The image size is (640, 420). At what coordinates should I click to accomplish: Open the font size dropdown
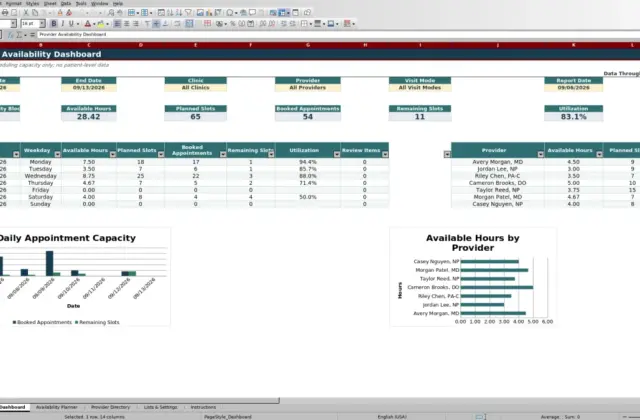42,24
